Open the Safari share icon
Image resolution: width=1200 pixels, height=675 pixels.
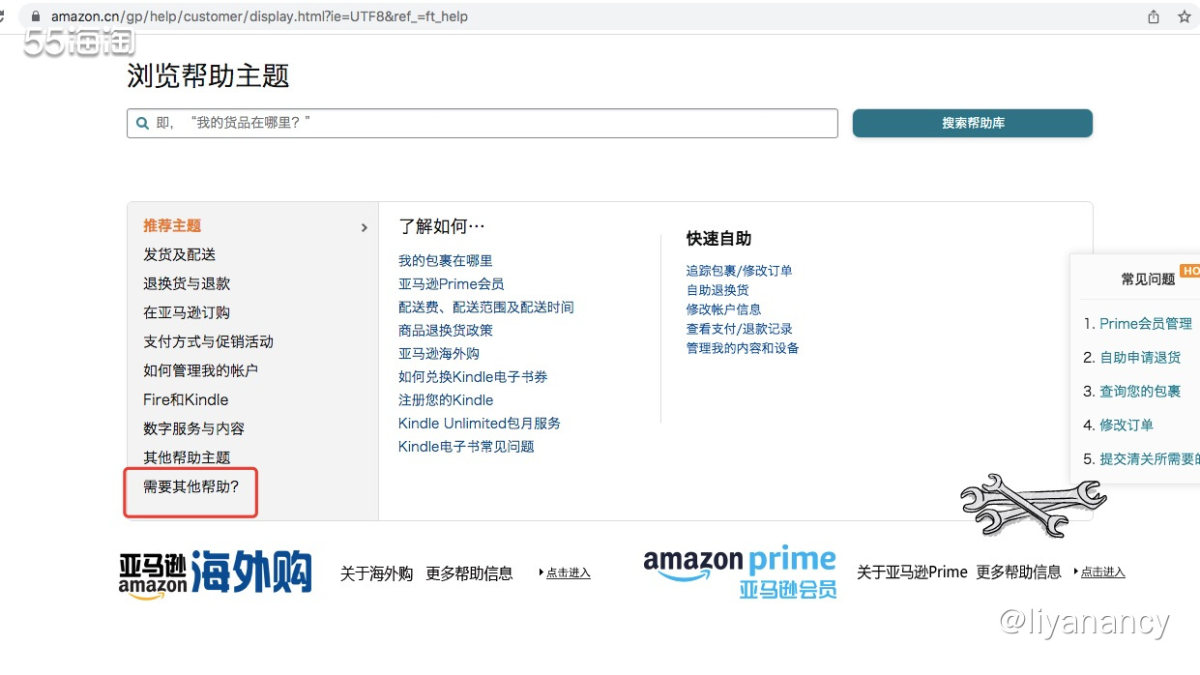click(x=1152, y=16)
